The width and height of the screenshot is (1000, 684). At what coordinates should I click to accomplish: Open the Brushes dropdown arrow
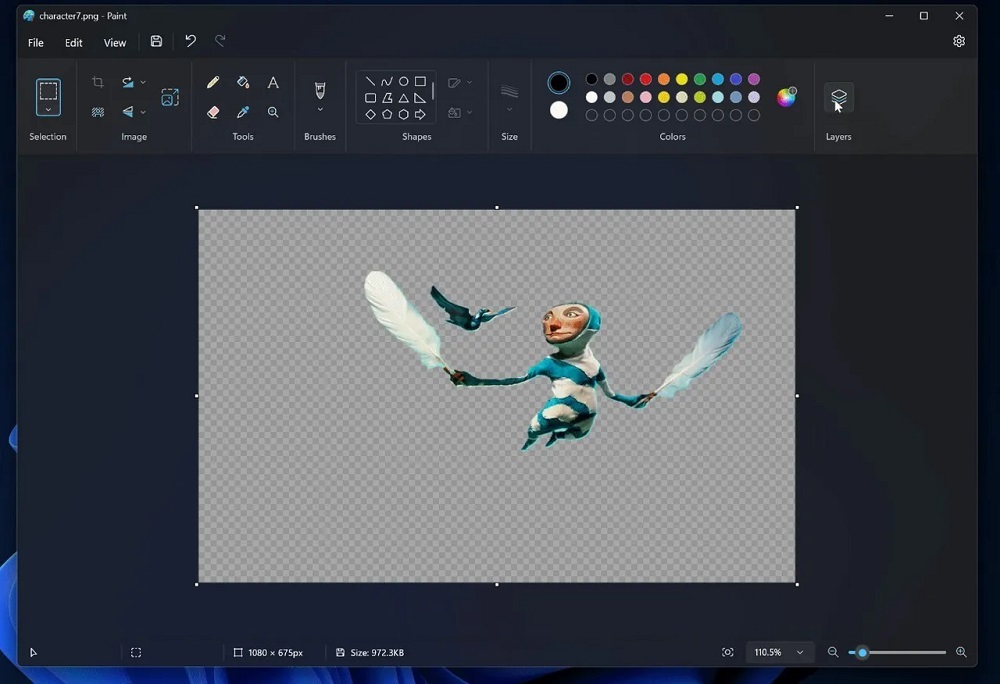coord(320,110)
